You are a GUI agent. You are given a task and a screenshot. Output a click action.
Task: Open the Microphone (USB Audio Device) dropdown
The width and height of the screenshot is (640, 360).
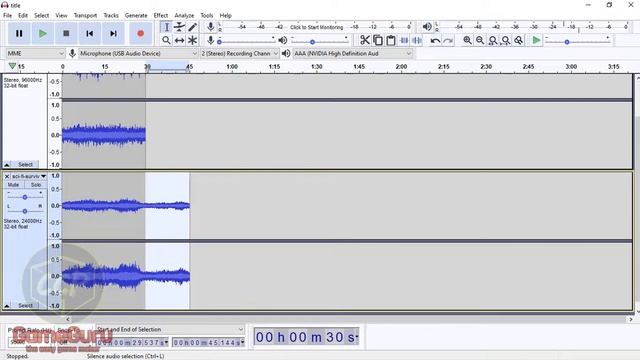[138, 53]
